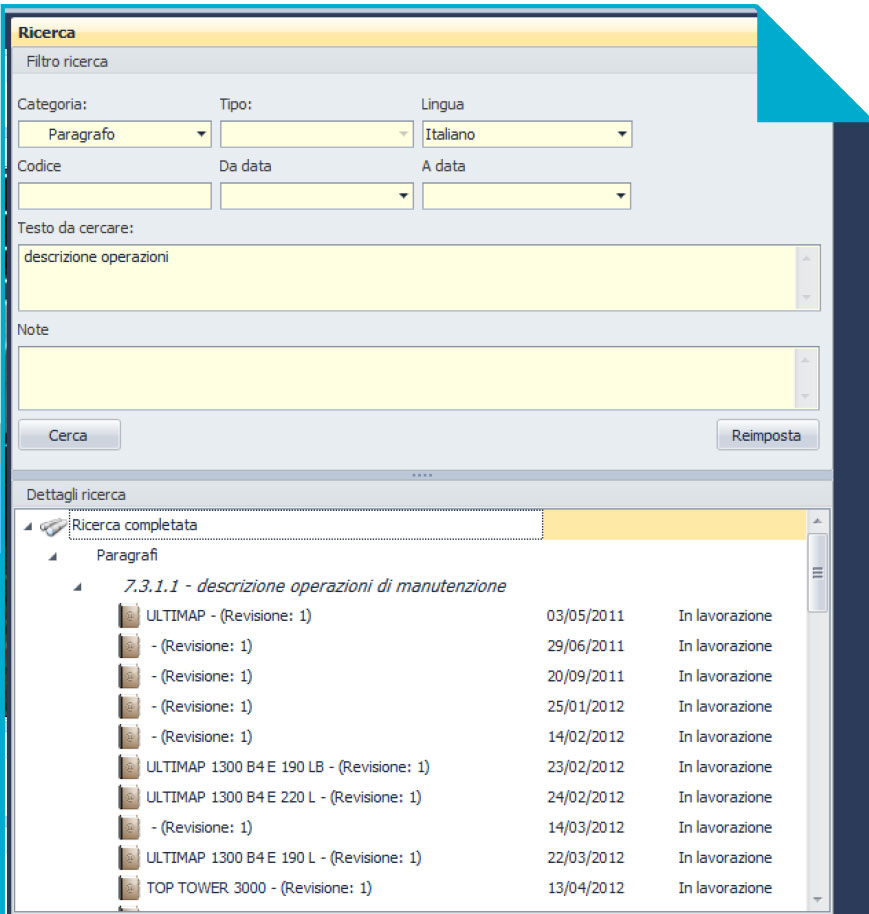Open the A data date picker
The height and width of the screenshot is (914, 869).
(x=621, y=196)
